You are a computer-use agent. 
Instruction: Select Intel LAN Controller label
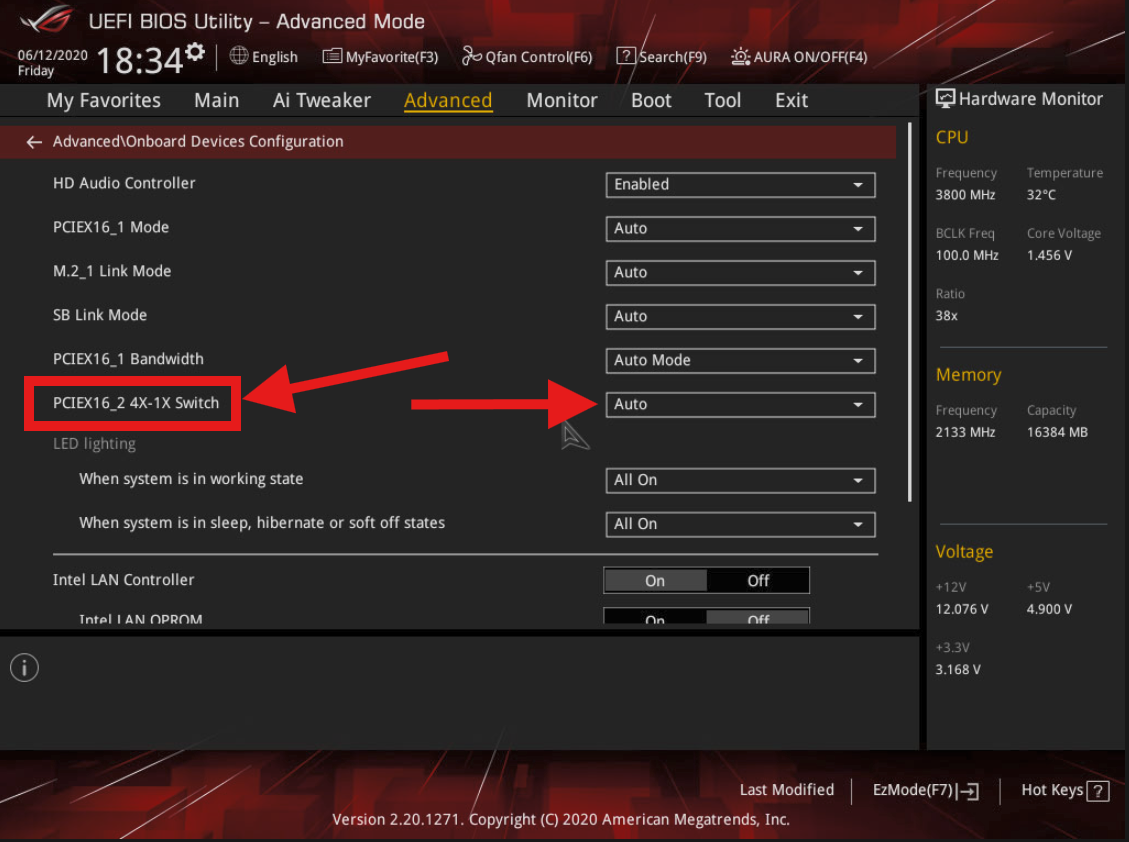point(123,580)
